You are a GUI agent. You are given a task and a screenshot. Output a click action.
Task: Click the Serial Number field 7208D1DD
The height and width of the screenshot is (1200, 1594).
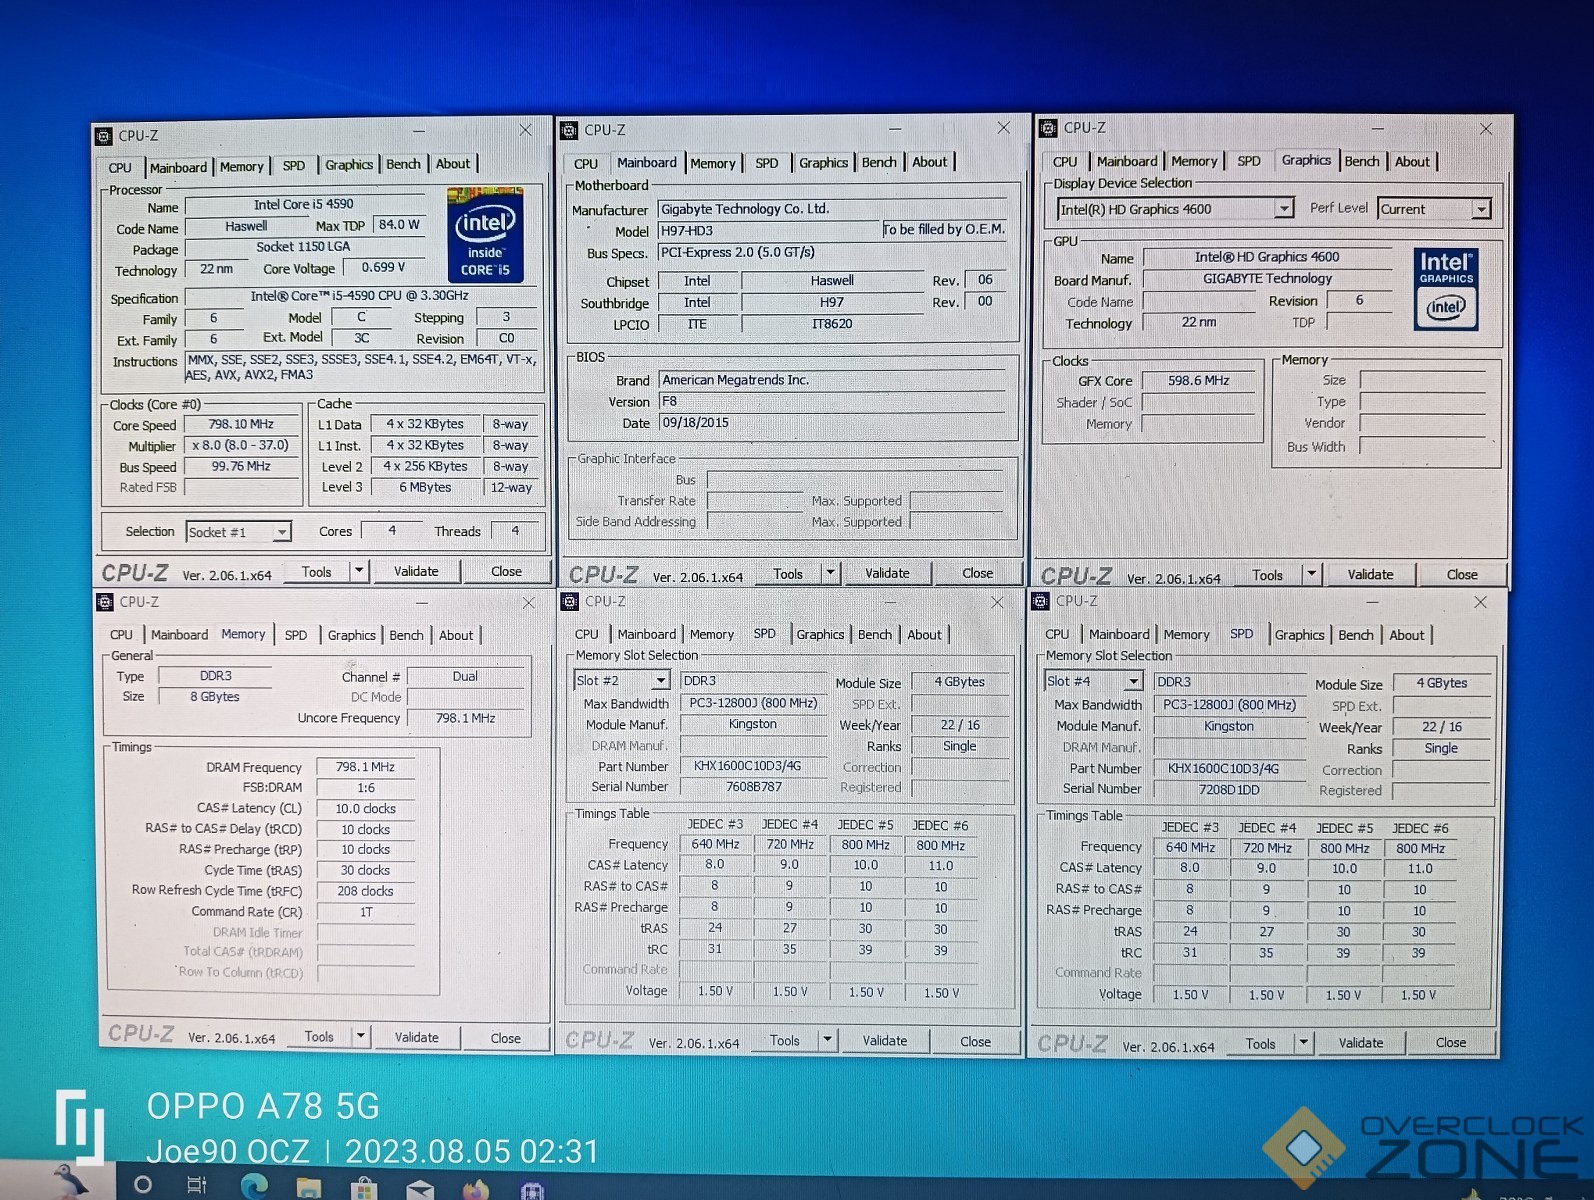coord(1229,789)
